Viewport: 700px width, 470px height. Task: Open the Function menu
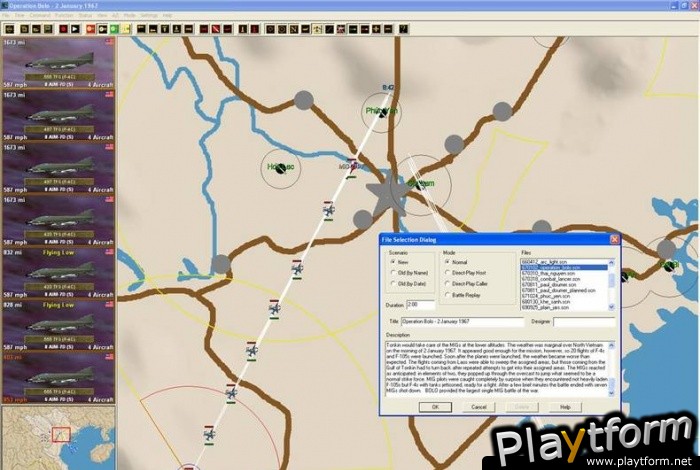[x=64, y=16]
